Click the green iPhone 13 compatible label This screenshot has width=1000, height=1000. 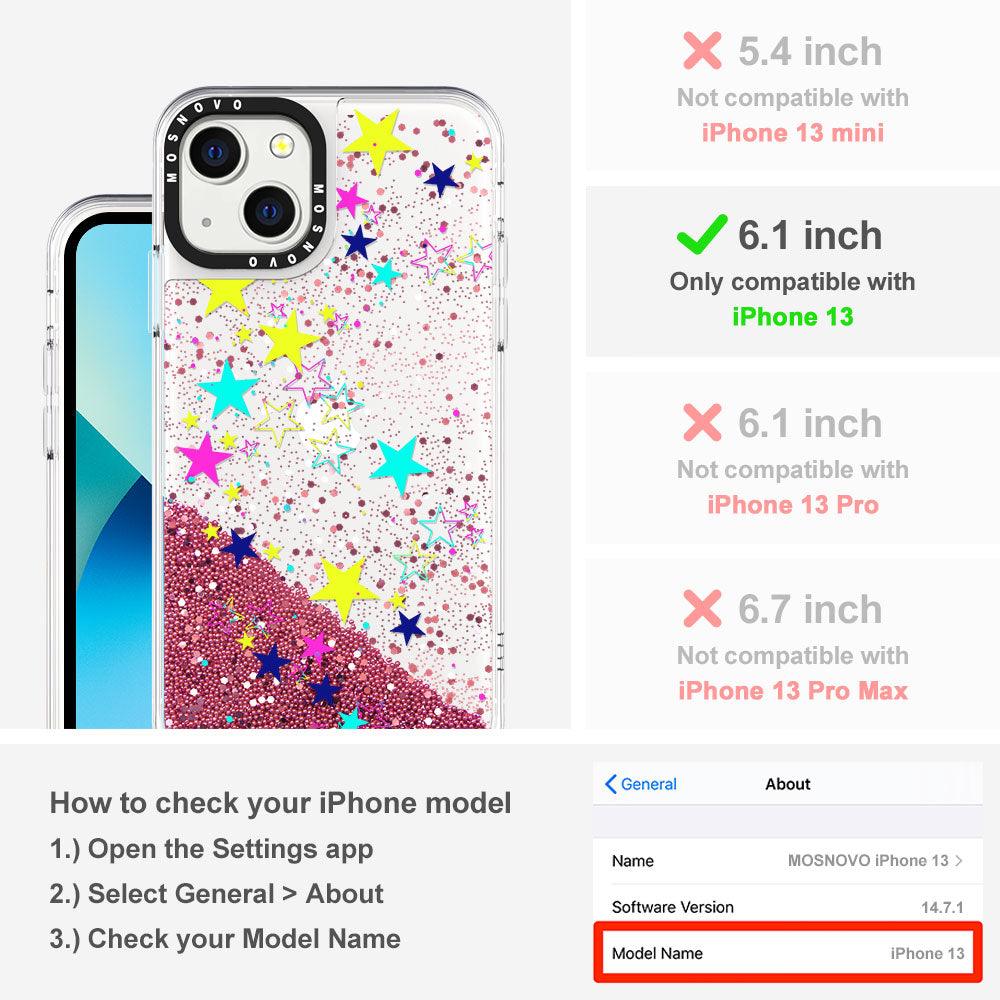pos(793,316)
